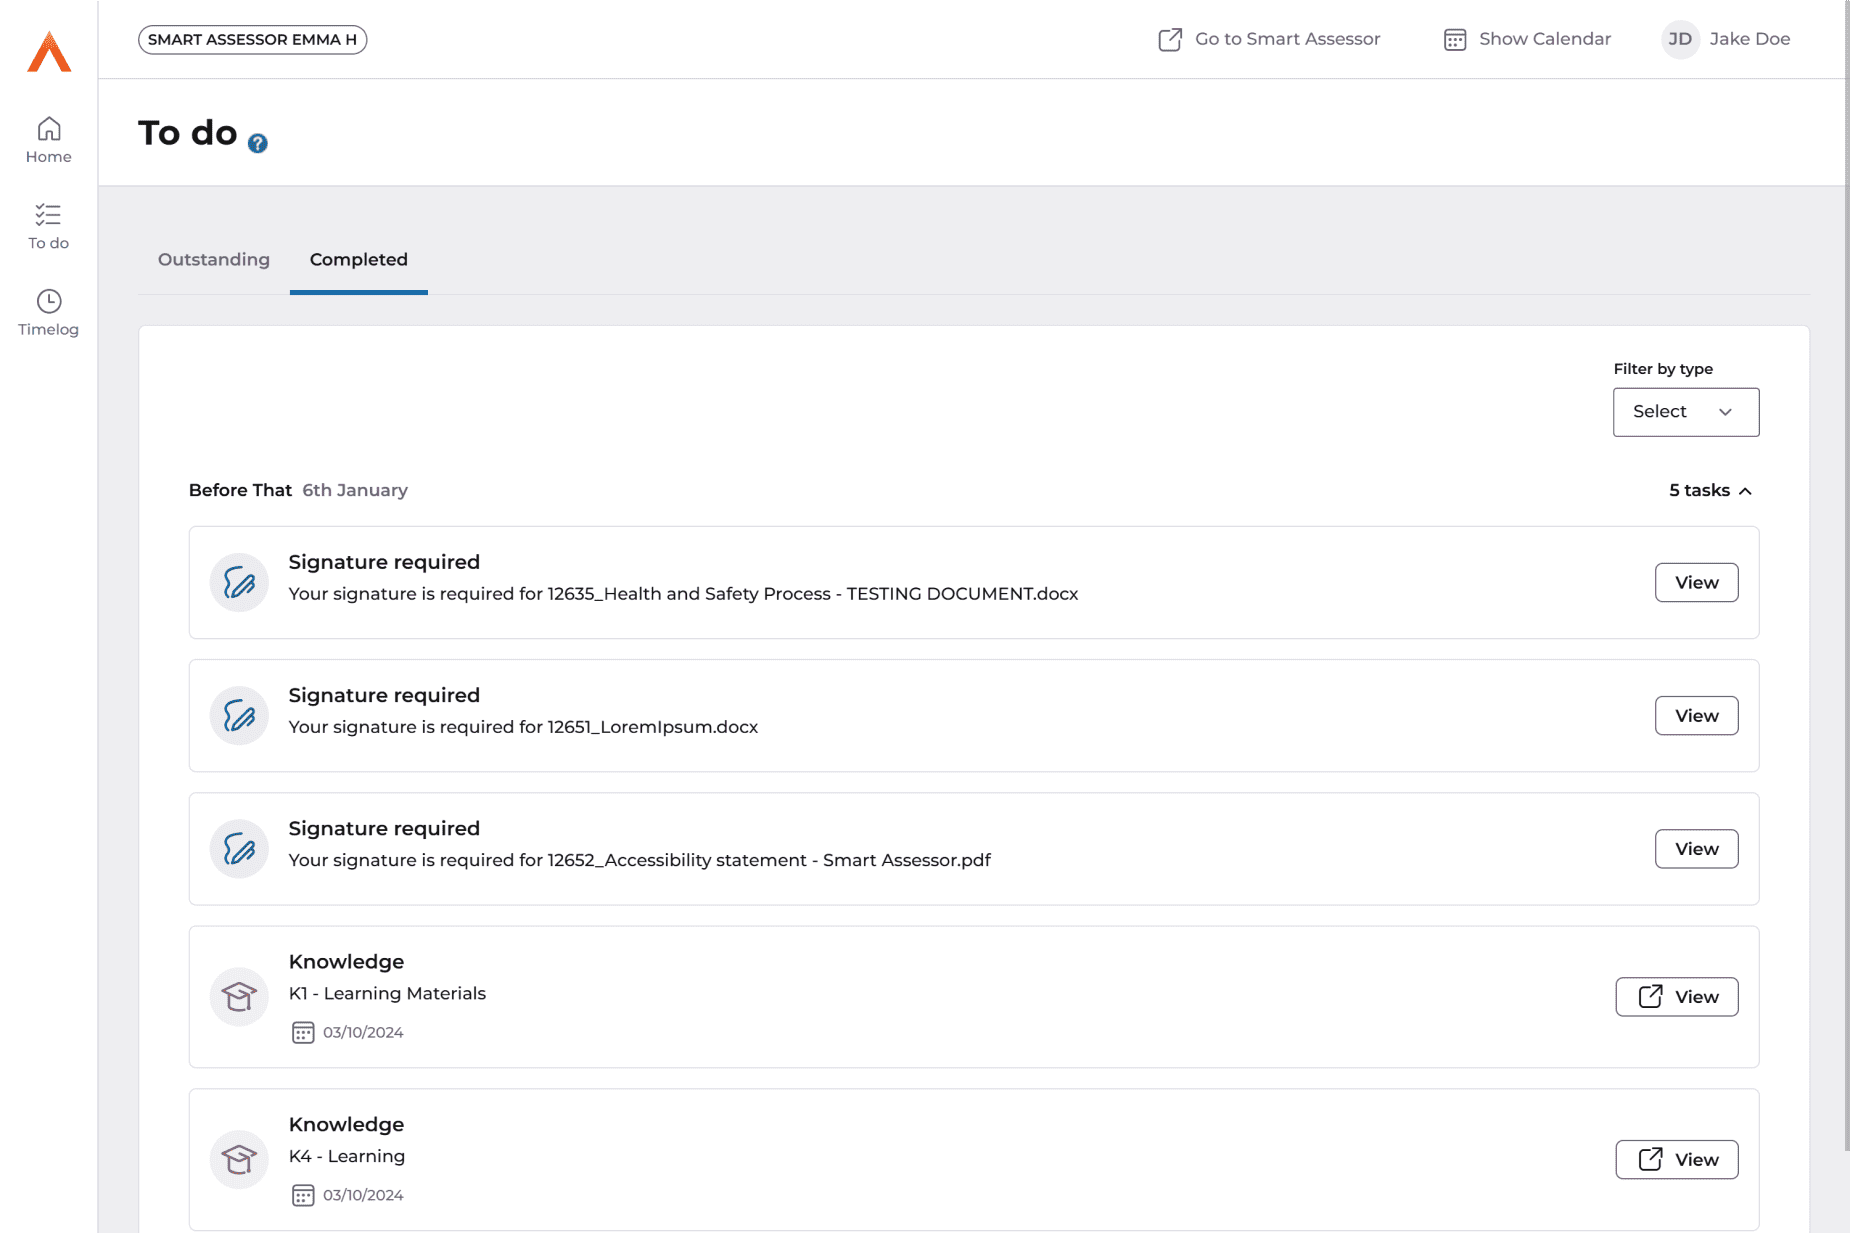This screenshot has height=1234, width=1850.
Task: Click the Smart Assessor Emma H badge
Action: click(252, 39)
